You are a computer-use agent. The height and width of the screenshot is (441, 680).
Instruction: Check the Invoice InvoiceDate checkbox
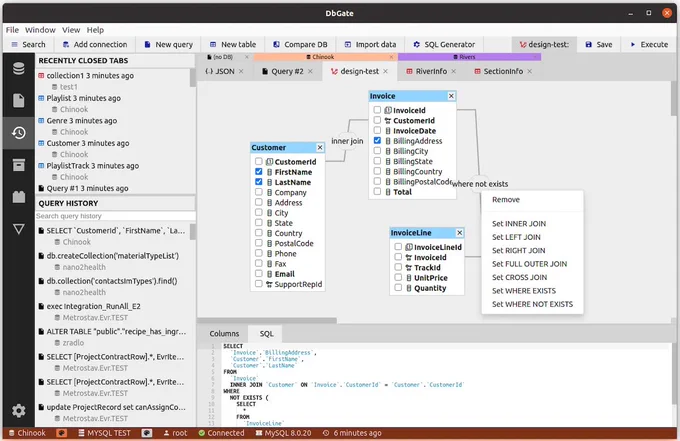(x=377, y=130)
